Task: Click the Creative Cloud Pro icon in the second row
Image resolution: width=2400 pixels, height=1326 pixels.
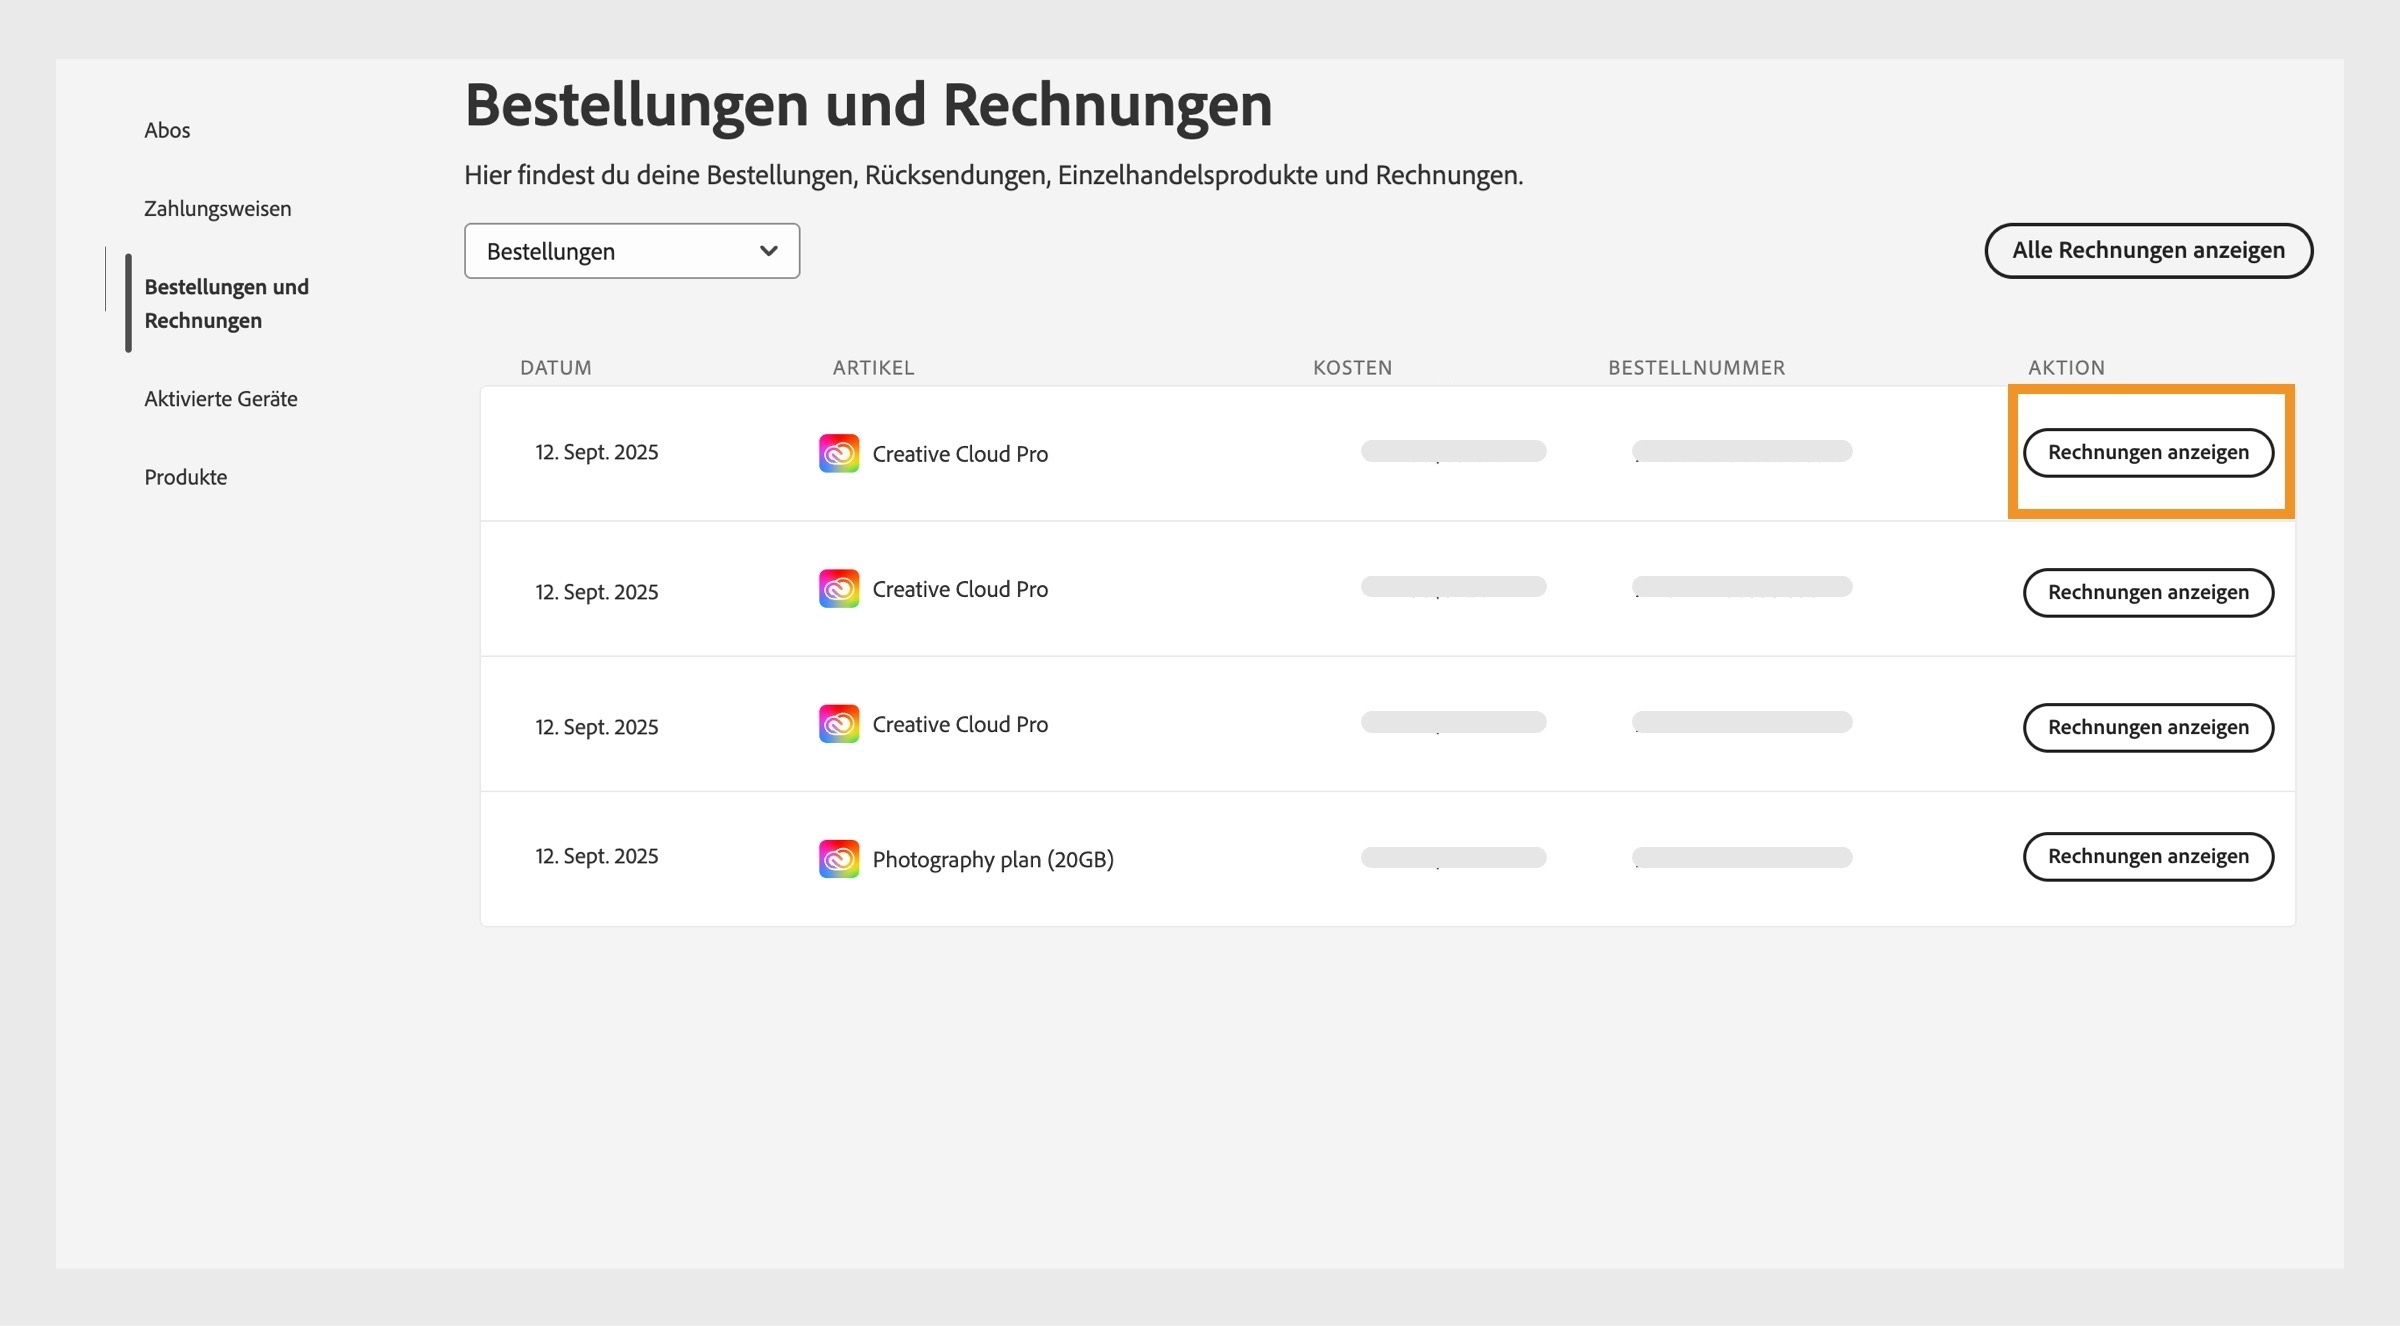Action: 839,589
